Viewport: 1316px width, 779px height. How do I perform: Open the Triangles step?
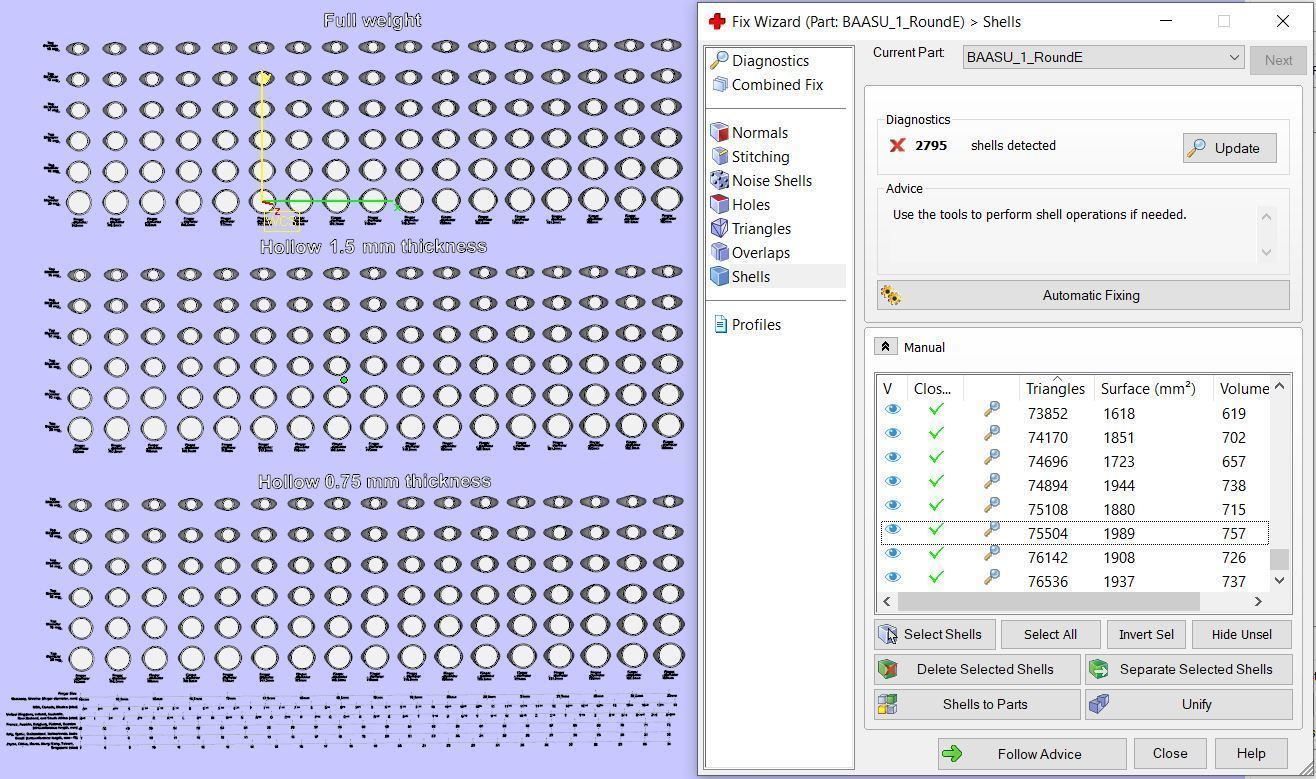[750, 229]
